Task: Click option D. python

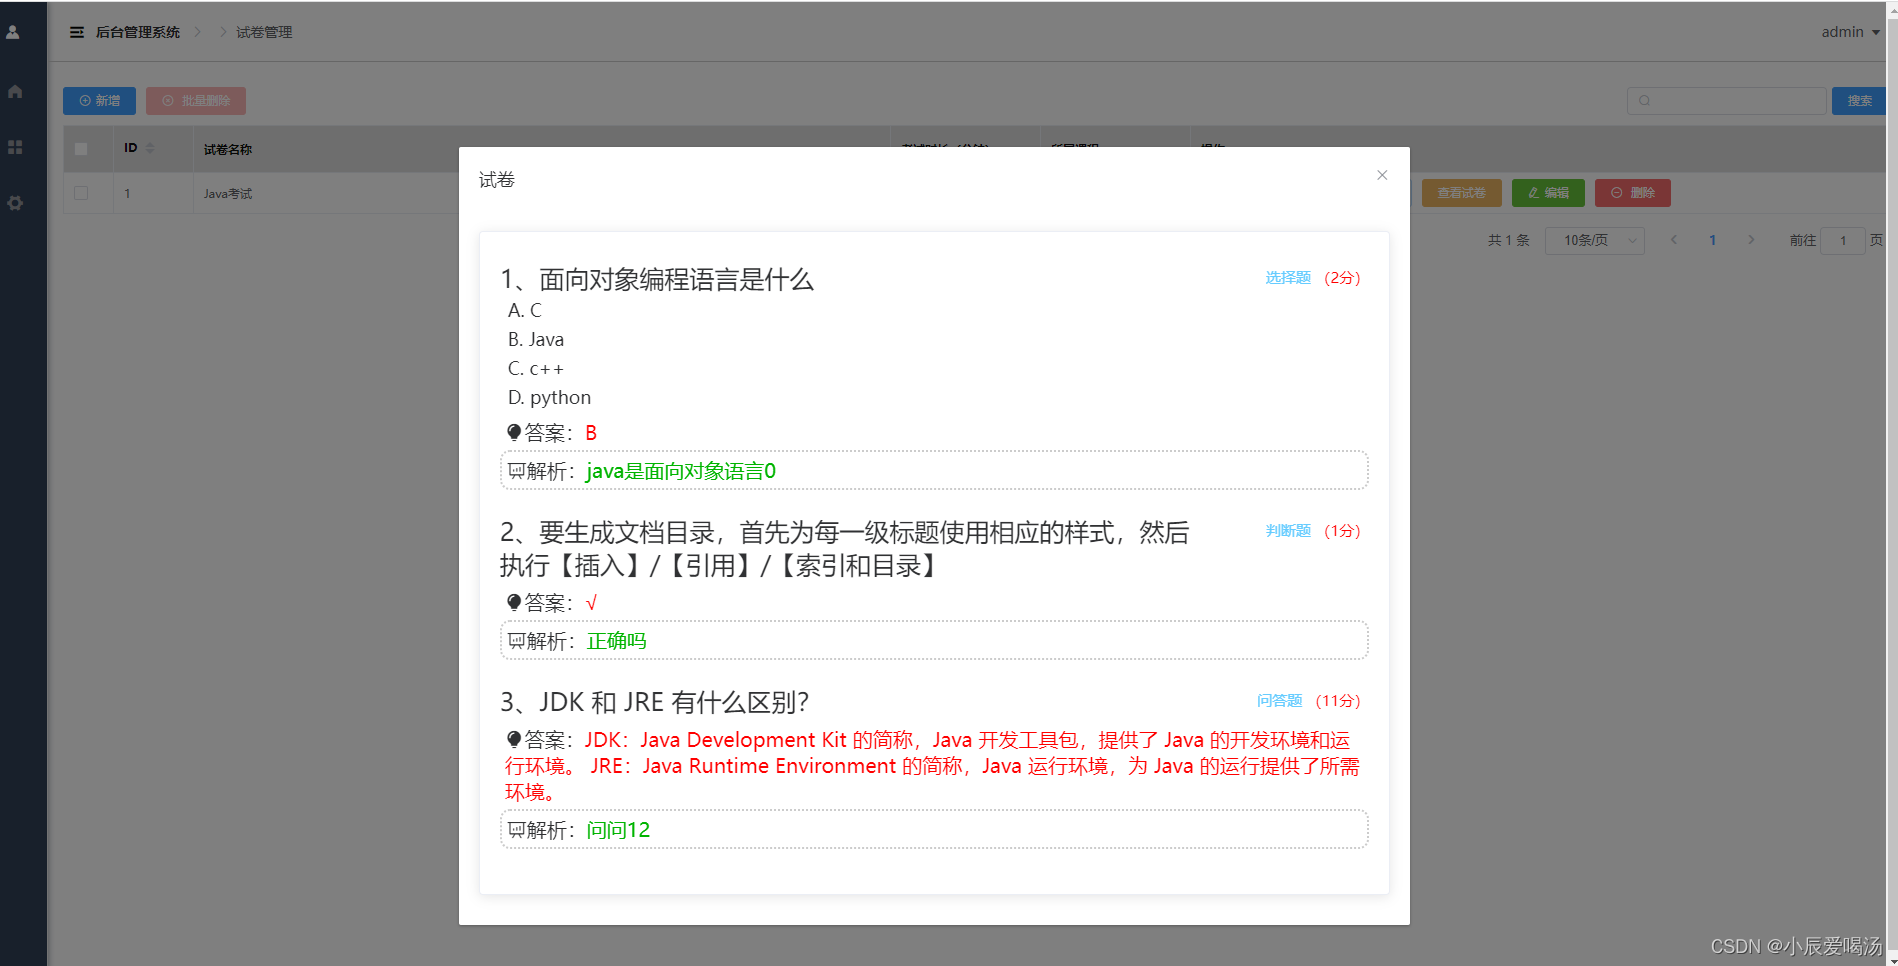Action: pos(549,397)
